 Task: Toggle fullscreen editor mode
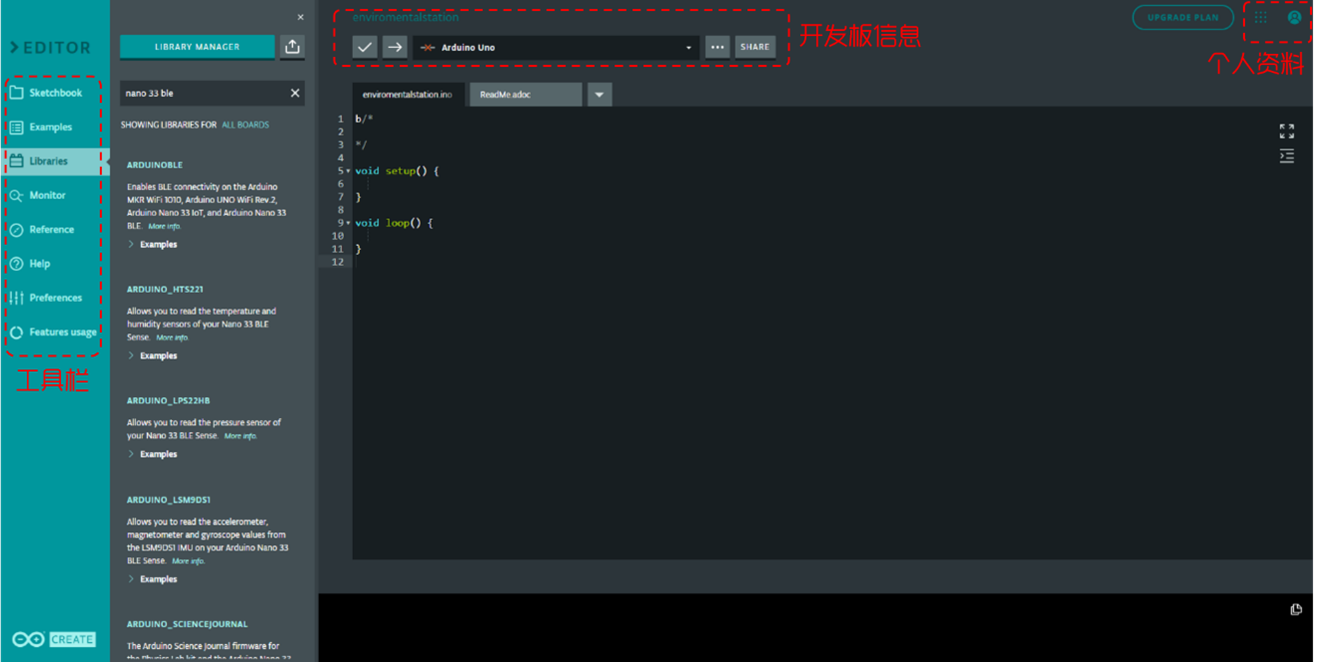tap(1287, 131)
